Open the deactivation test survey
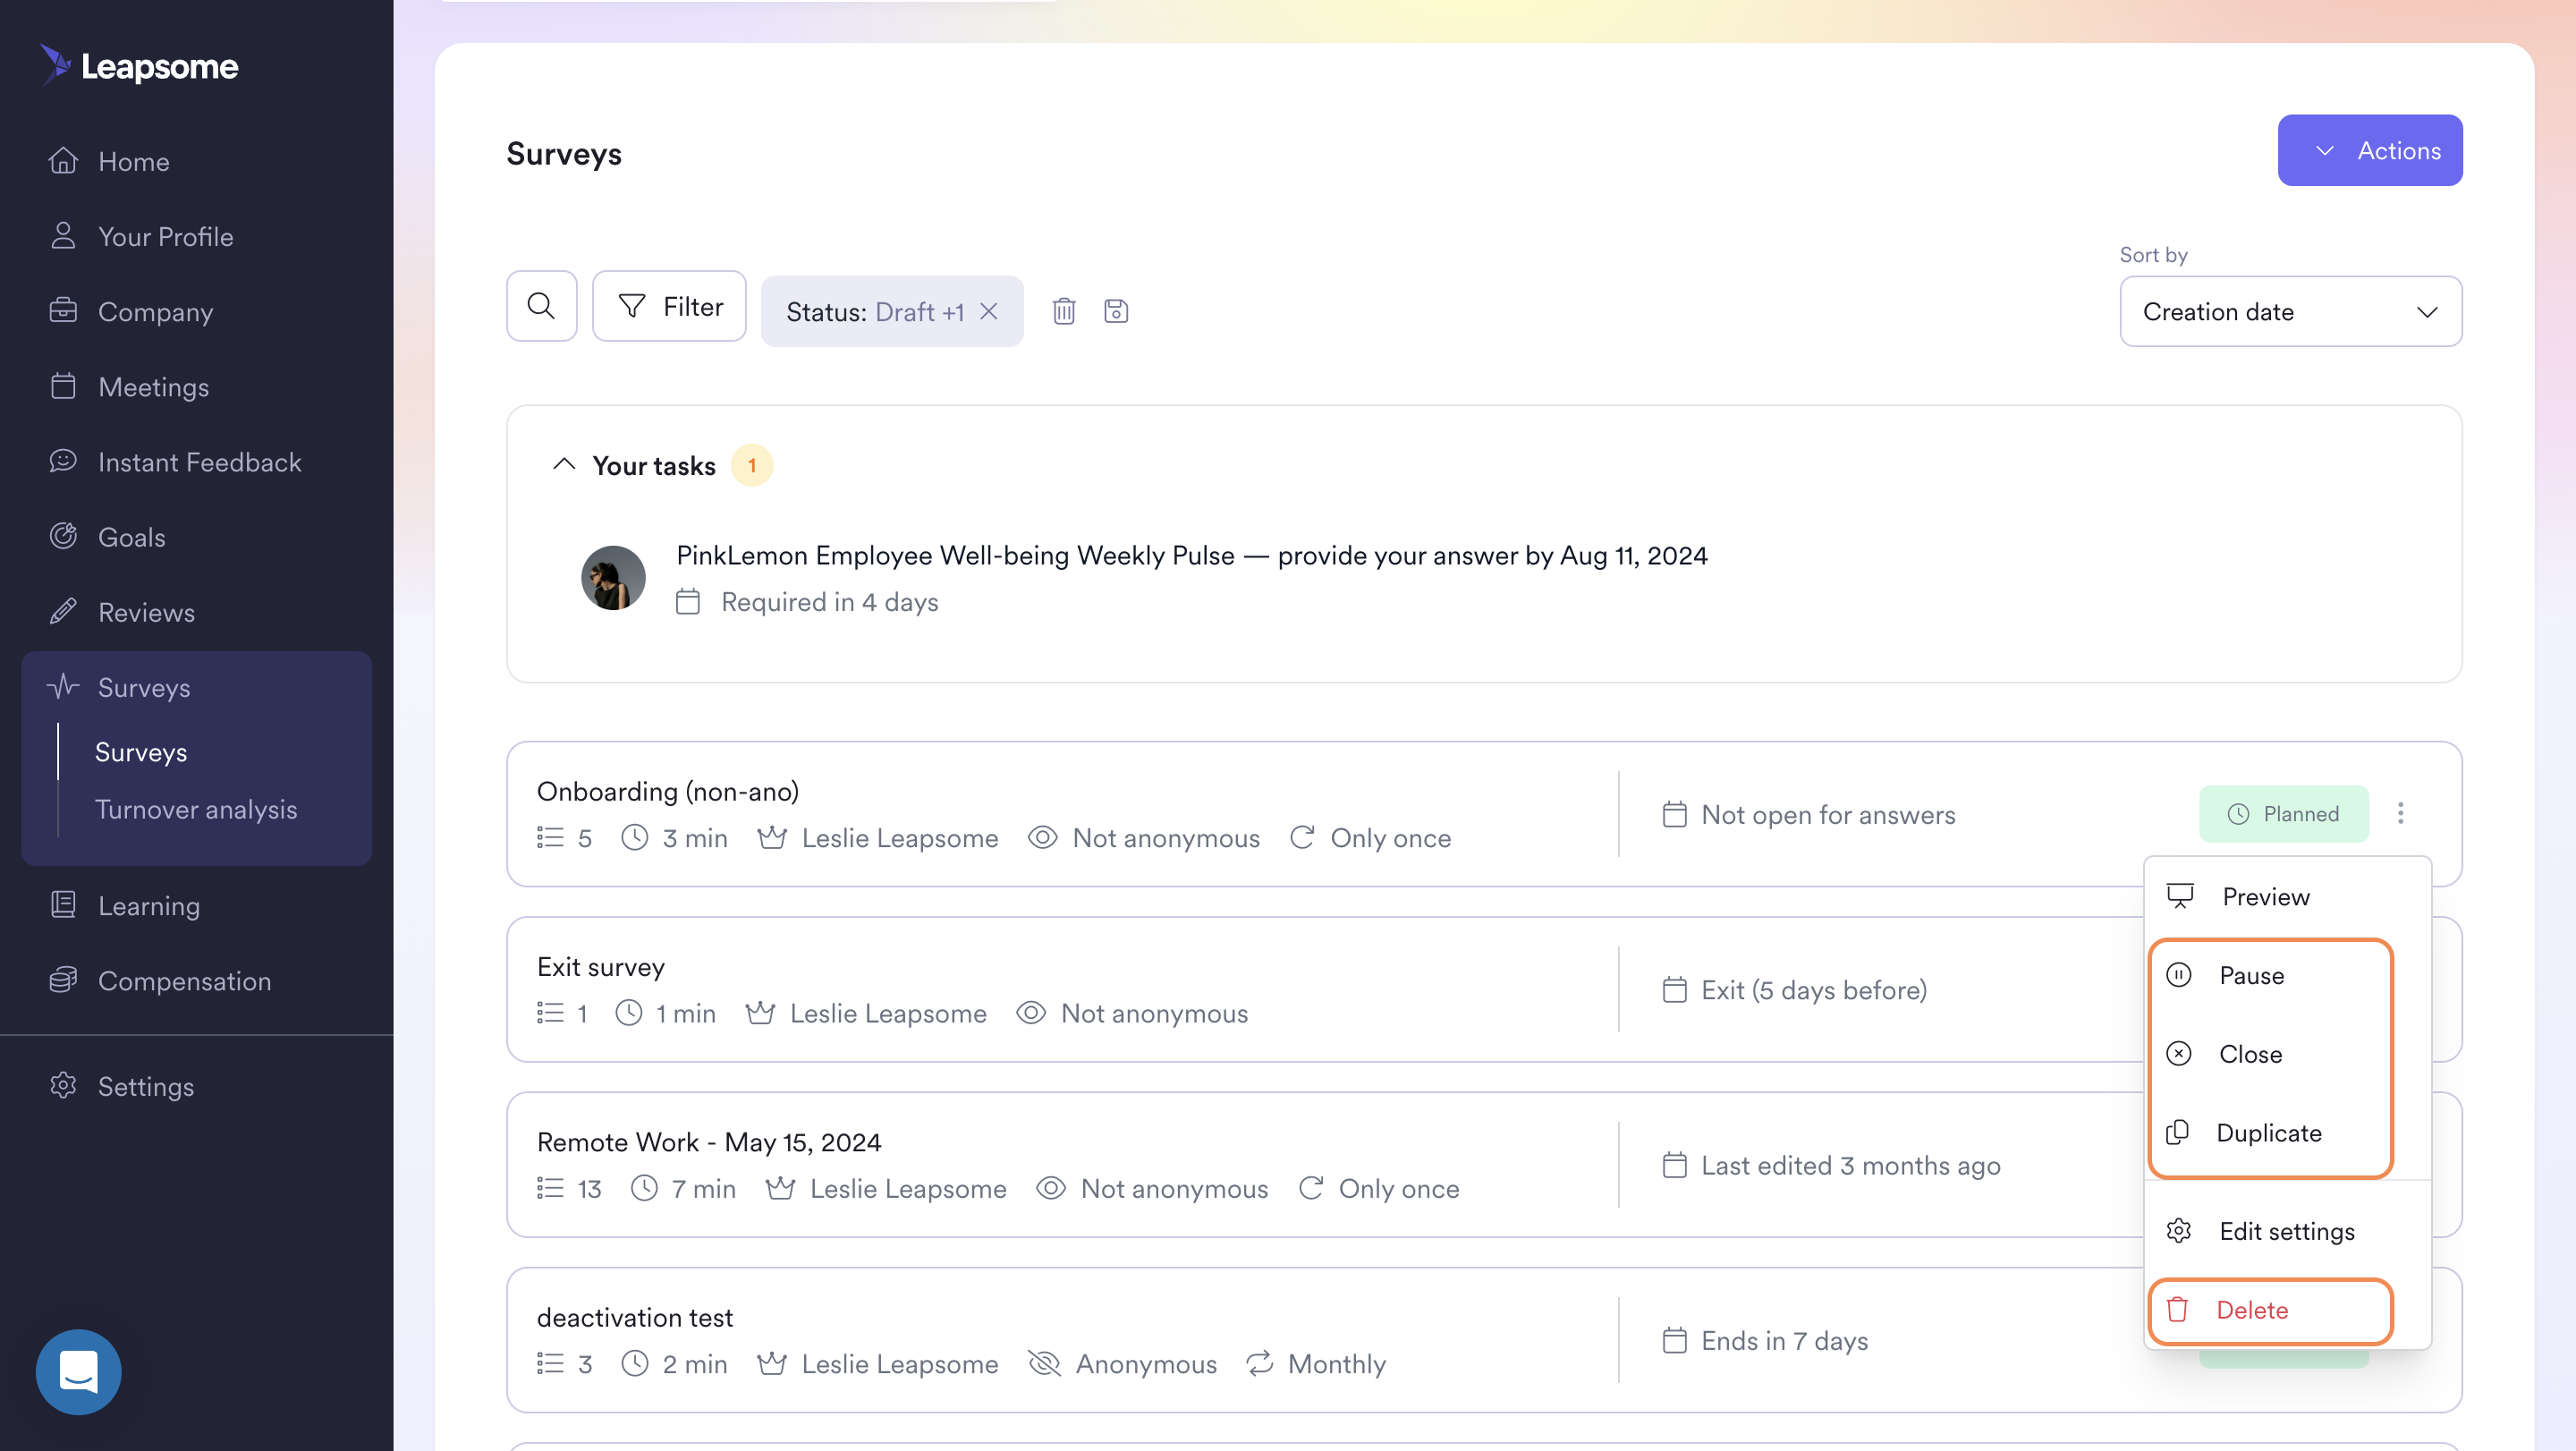2576x1451 pixels. (x=634, y=1317)
